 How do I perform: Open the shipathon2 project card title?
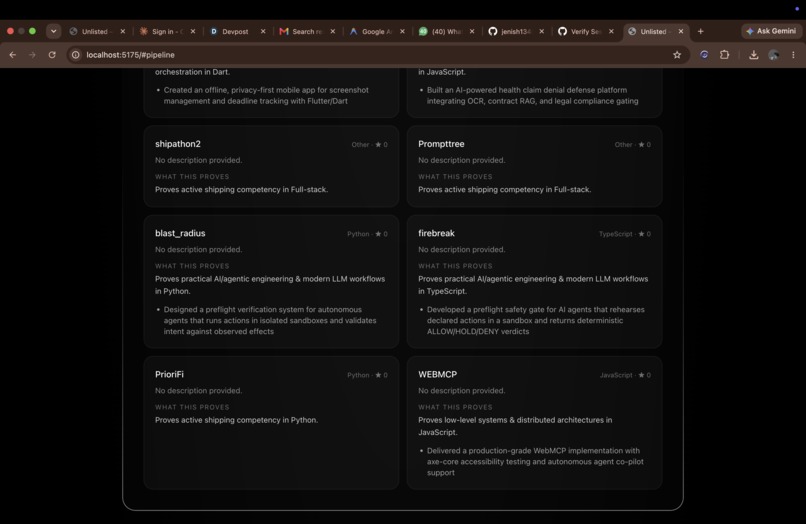(x=178, y=144)
